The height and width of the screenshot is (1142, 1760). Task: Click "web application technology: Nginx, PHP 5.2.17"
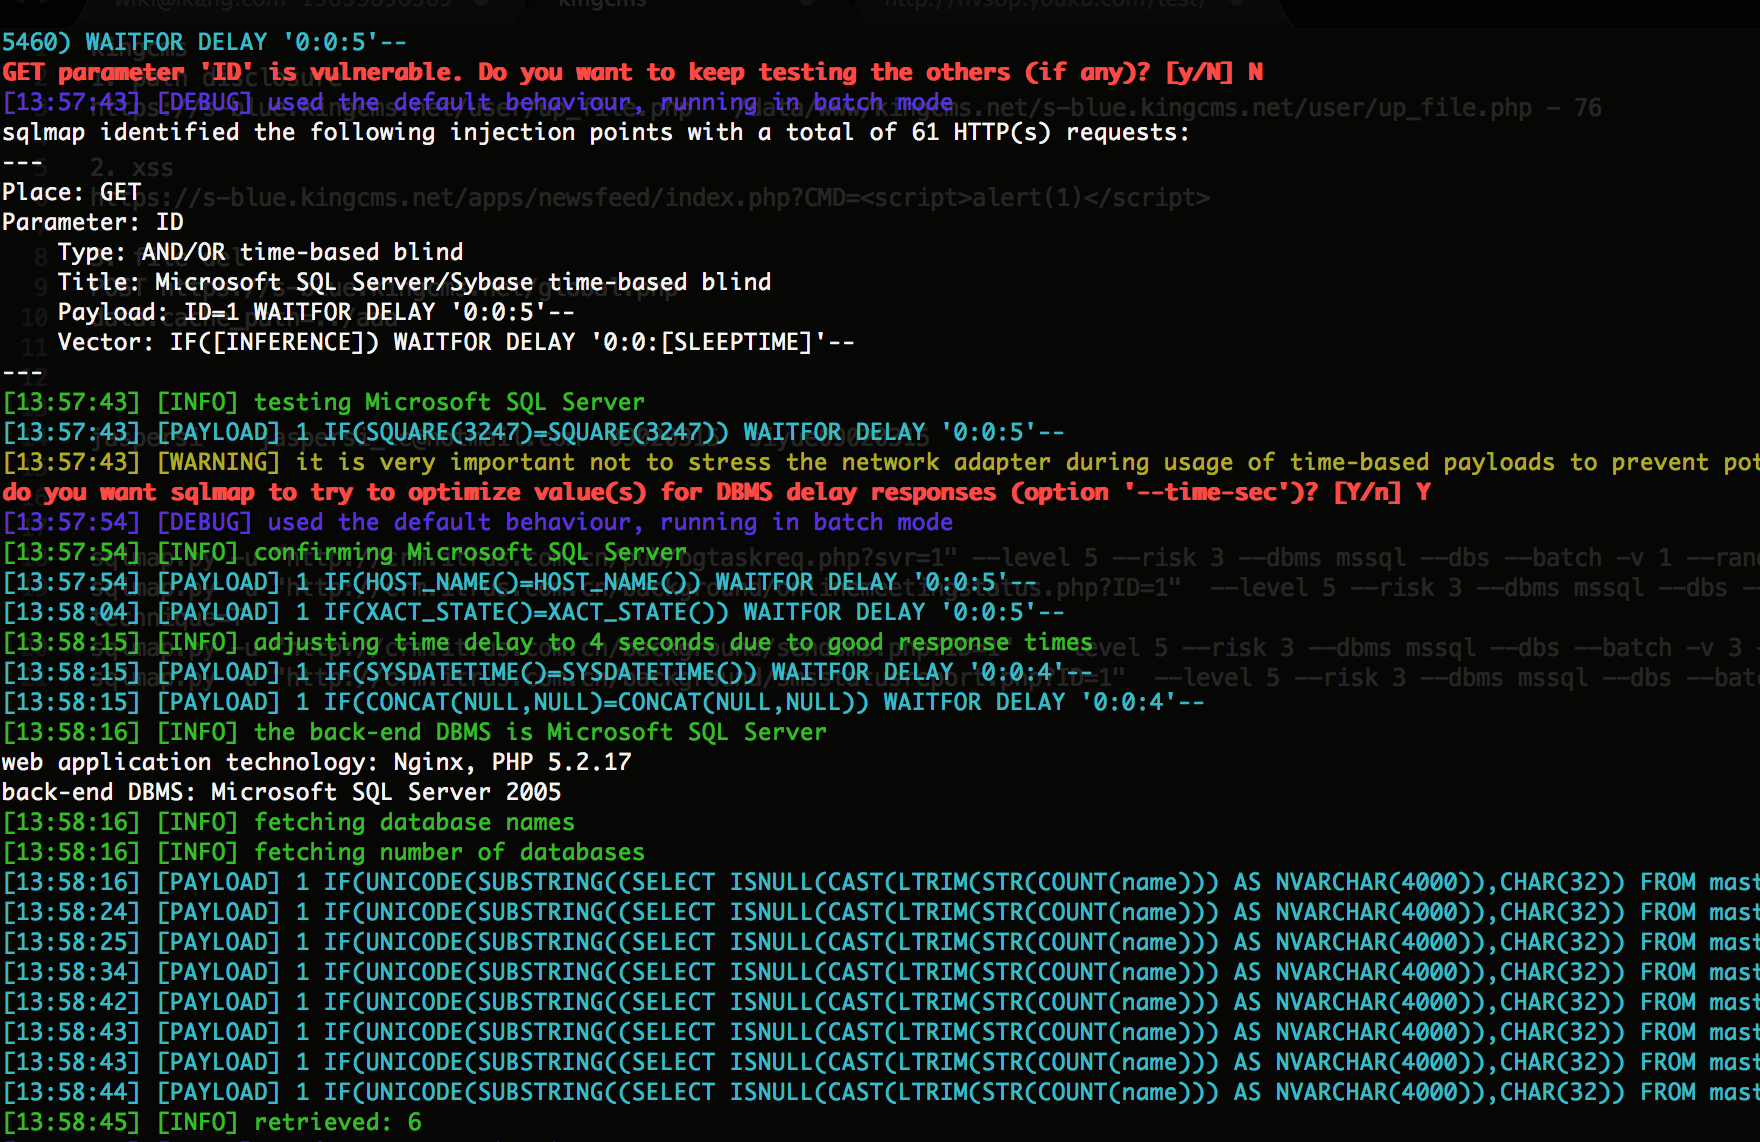[x=316, y=762]
